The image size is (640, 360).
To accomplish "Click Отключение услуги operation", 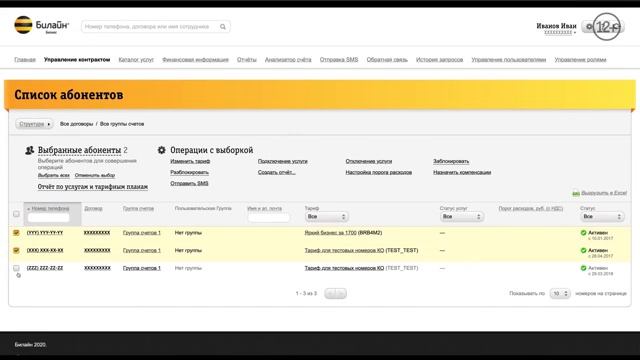I will pos(369,161).
